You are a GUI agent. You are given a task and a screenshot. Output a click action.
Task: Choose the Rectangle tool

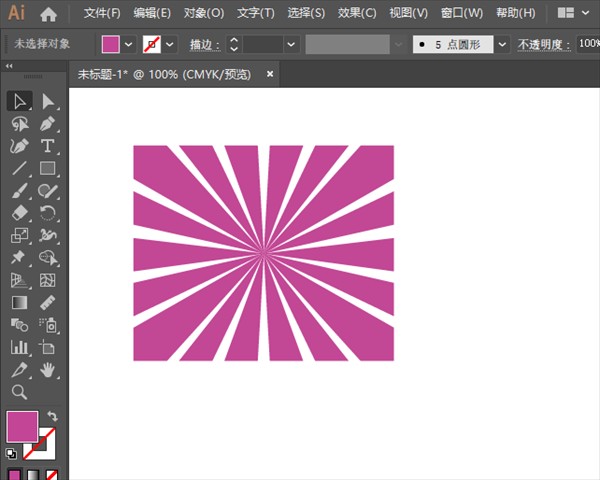[x=47, y=168]
